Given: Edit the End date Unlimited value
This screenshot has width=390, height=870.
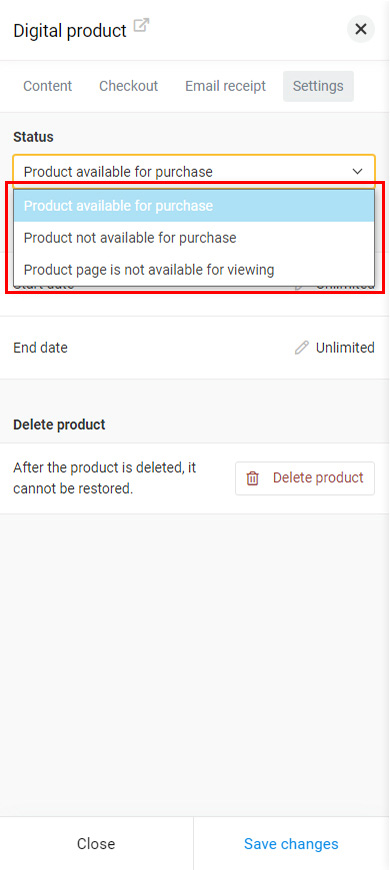Looking at the screenshot, I should coord(345,348).
